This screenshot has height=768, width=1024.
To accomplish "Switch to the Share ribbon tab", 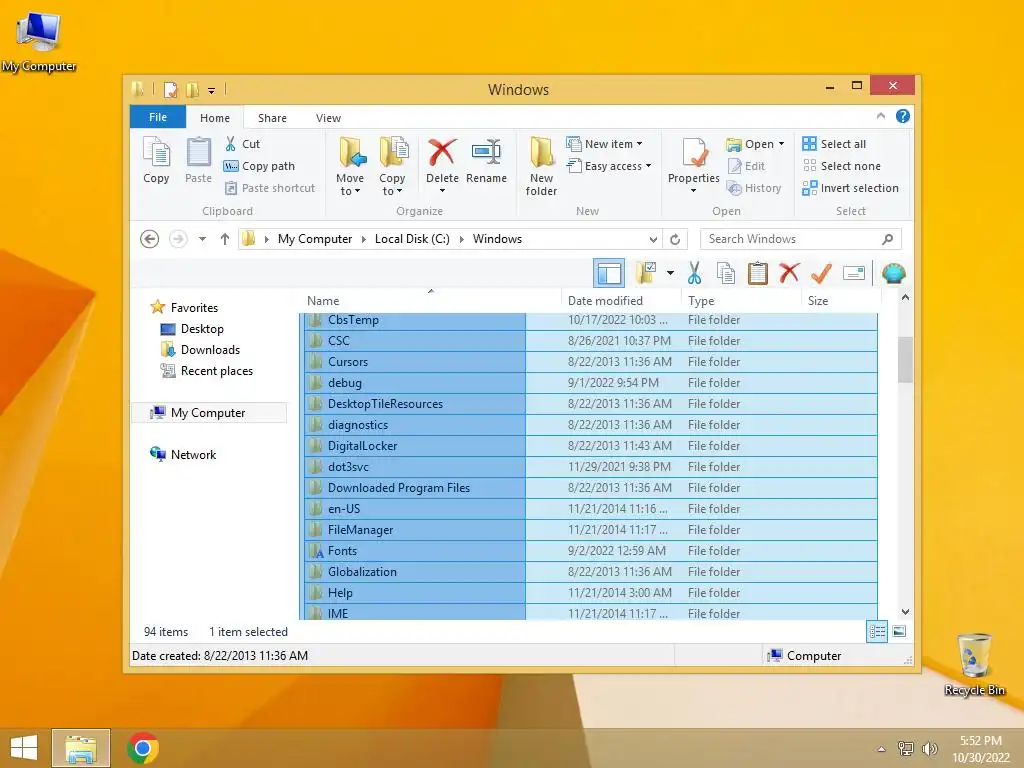I will coord(272,118).
